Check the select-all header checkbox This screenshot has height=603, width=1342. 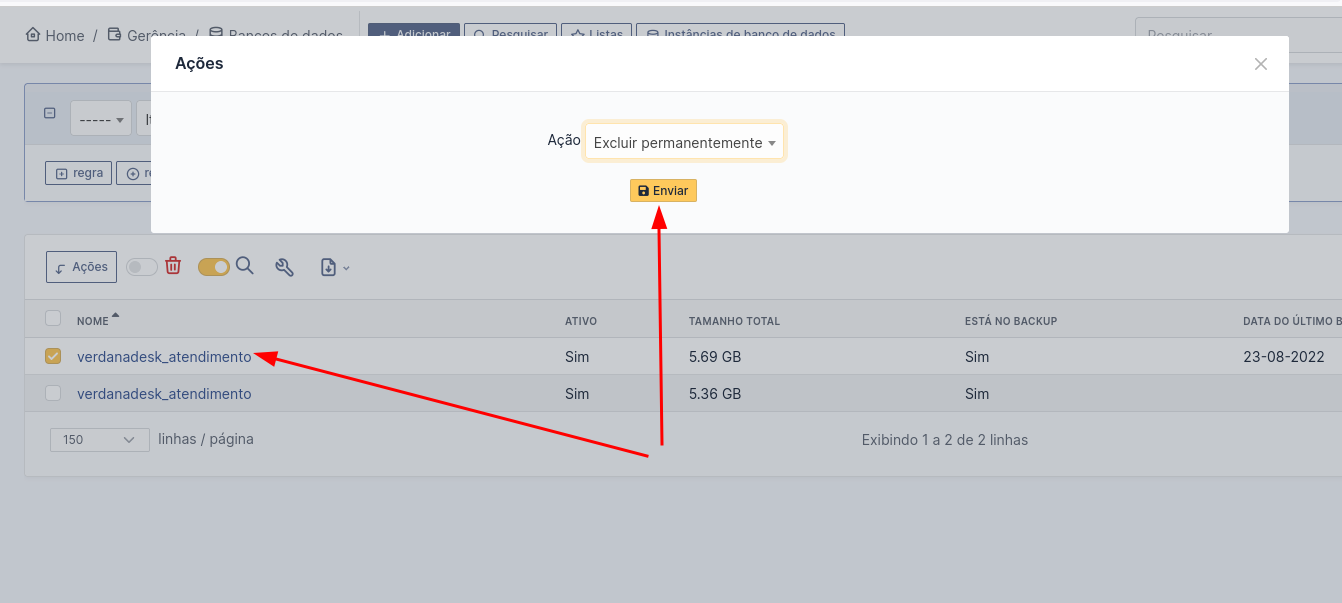click(53, 318)
